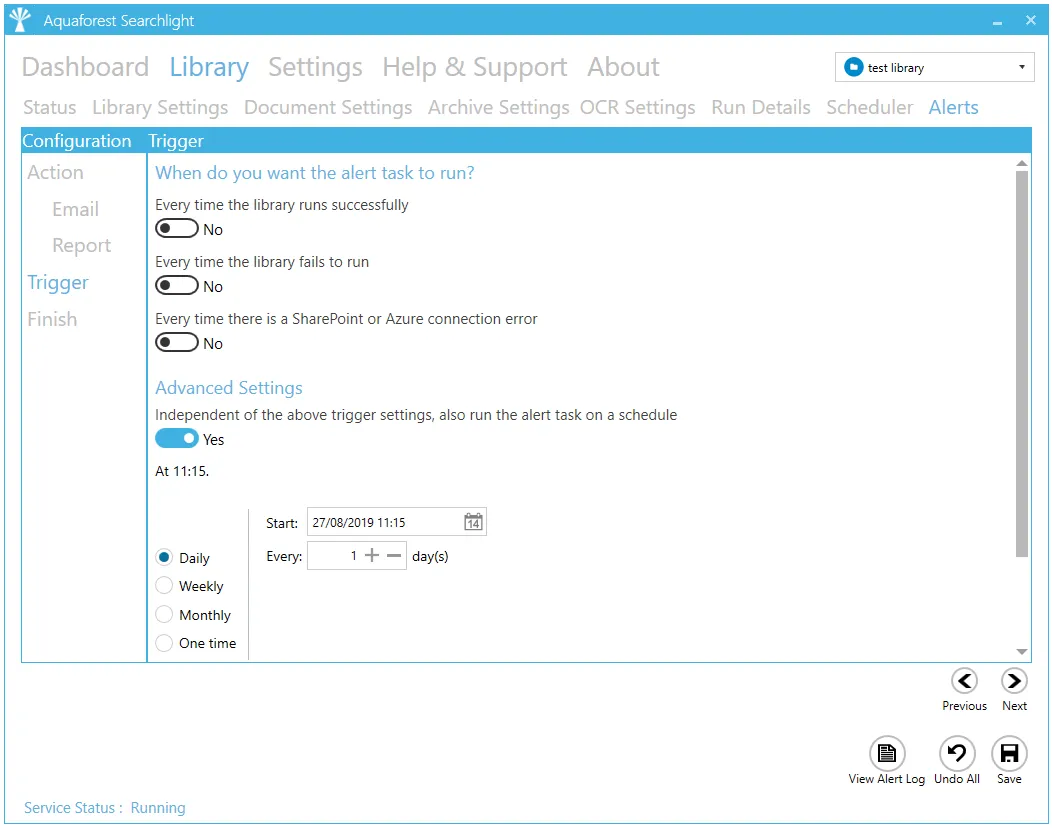This screenshot has height=828, width=1052.
Task: Go to the Email configuration step
Action: 75,209
